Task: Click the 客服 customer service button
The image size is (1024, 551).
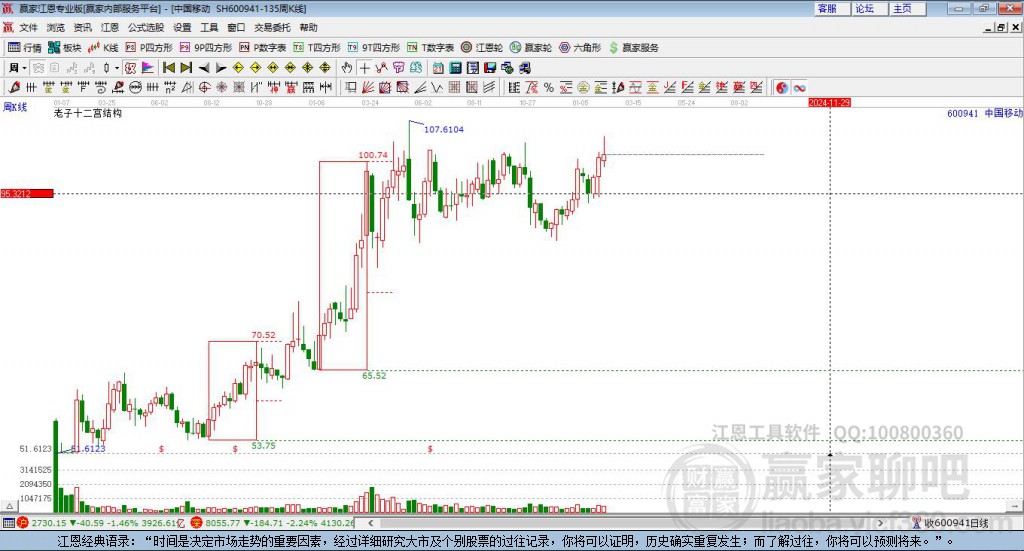Action: click(832, 8)
